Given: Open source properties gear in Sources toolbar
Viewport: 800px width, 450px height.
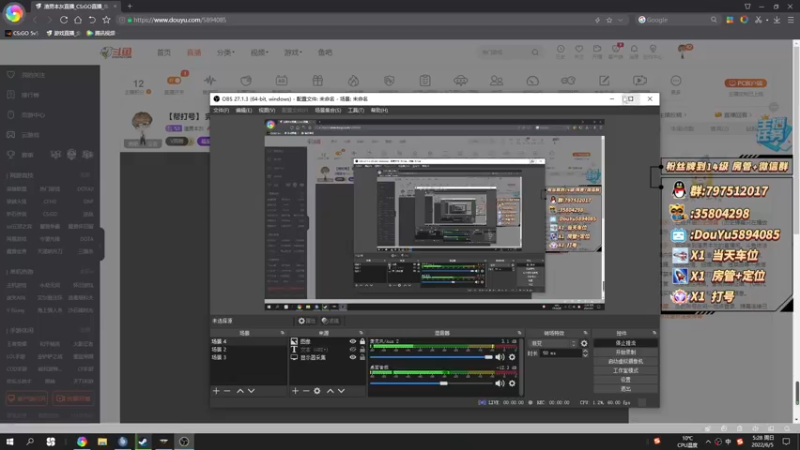Looking at the screenshot, I should click(x=317, y=391).
